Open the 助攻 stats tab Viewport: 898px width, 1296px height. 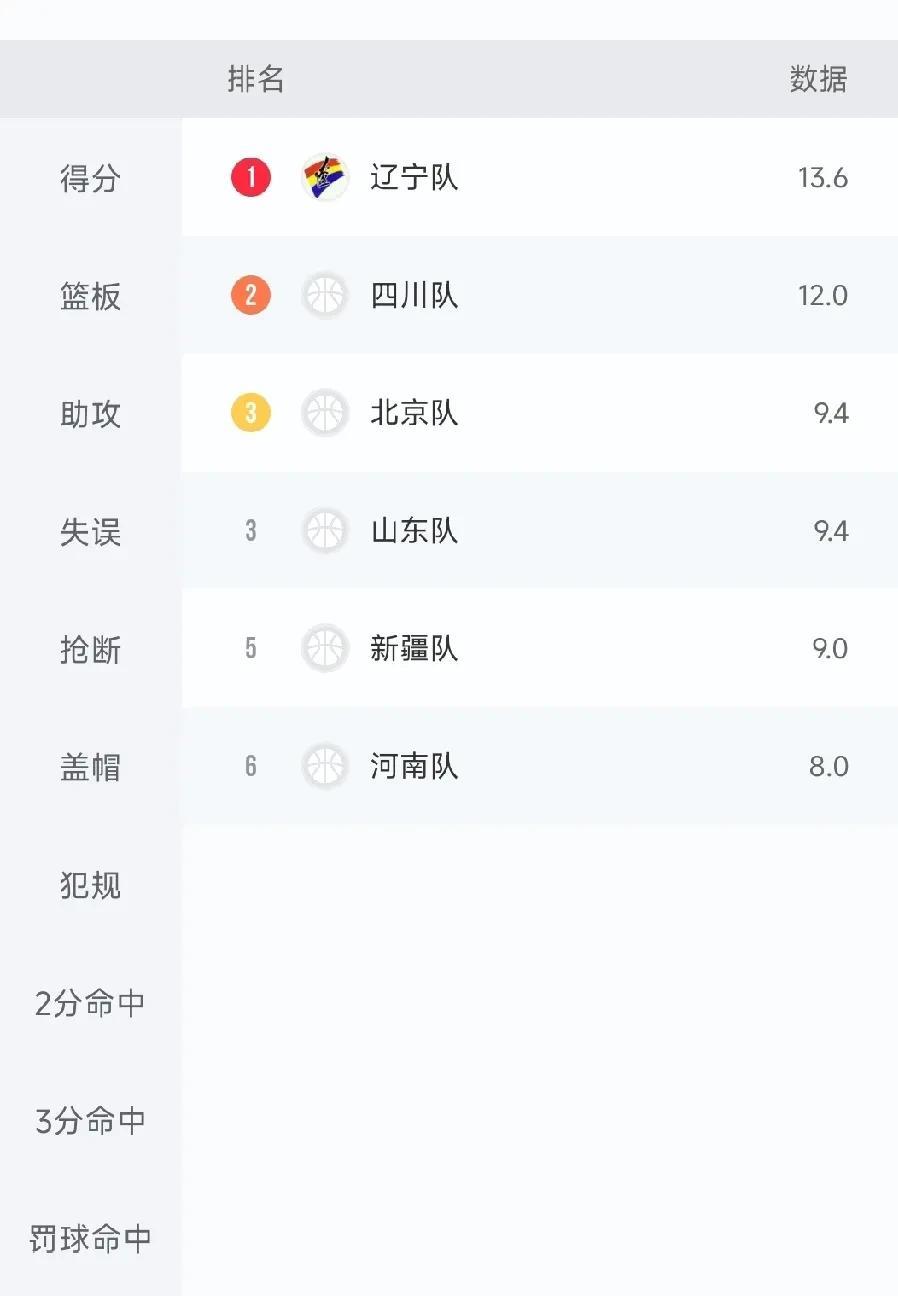(x=91, y=414)
